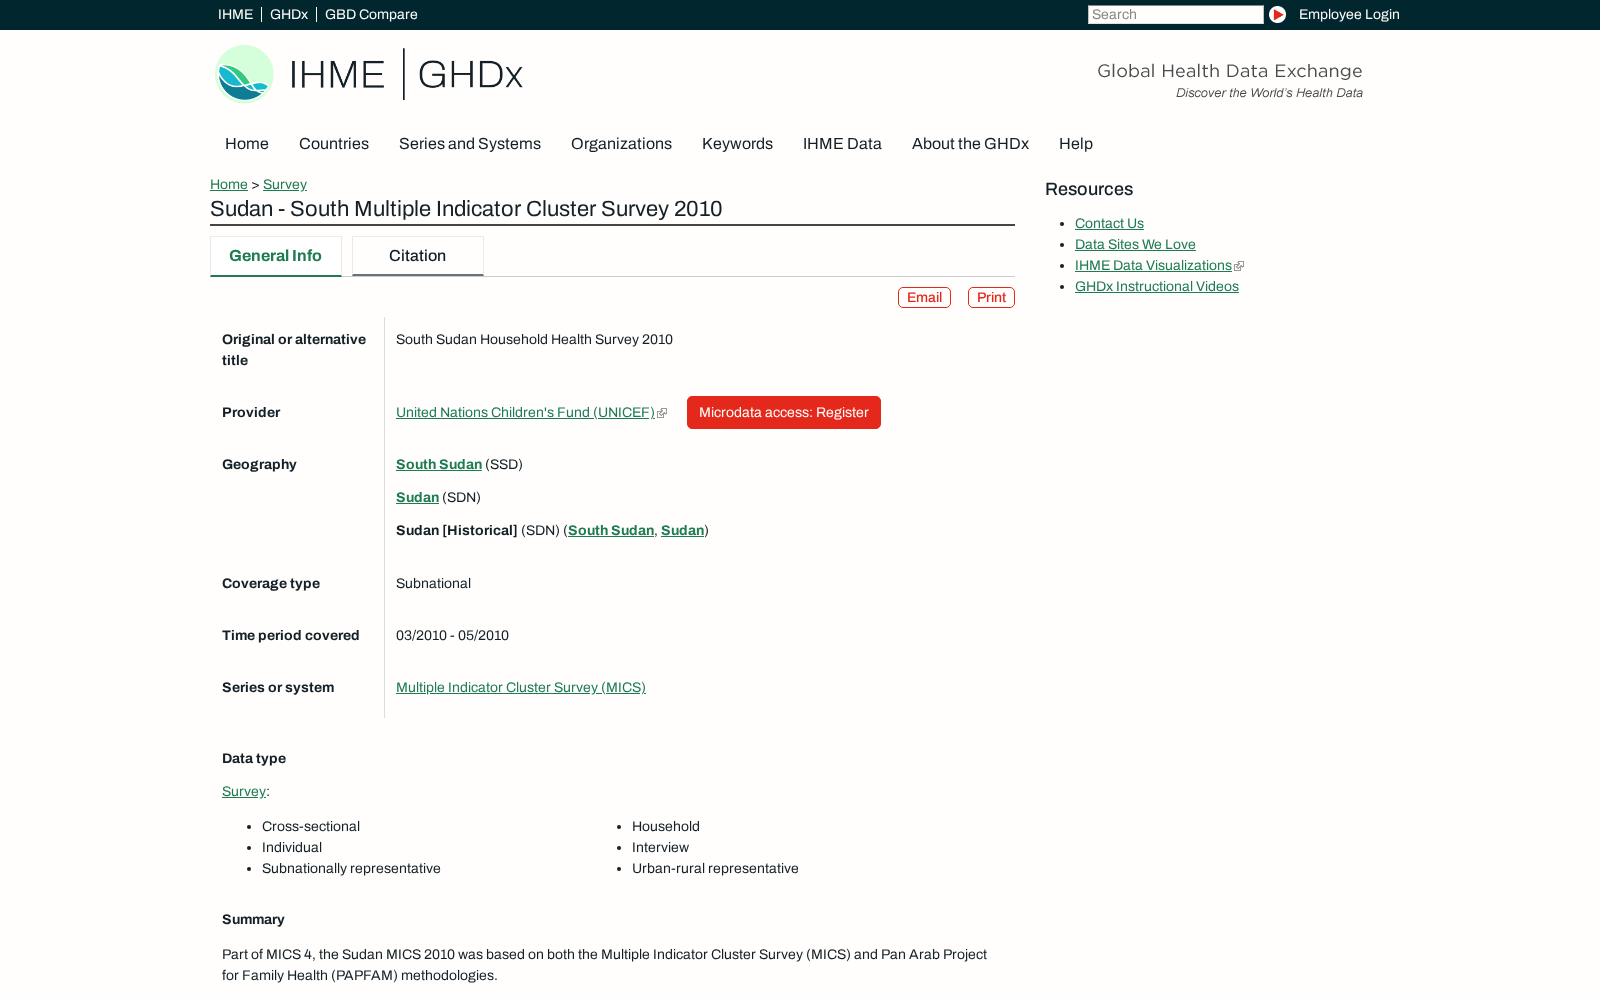Click 'Original or alternative title' label
The image size is (1600, 1000).
[294, 350]
